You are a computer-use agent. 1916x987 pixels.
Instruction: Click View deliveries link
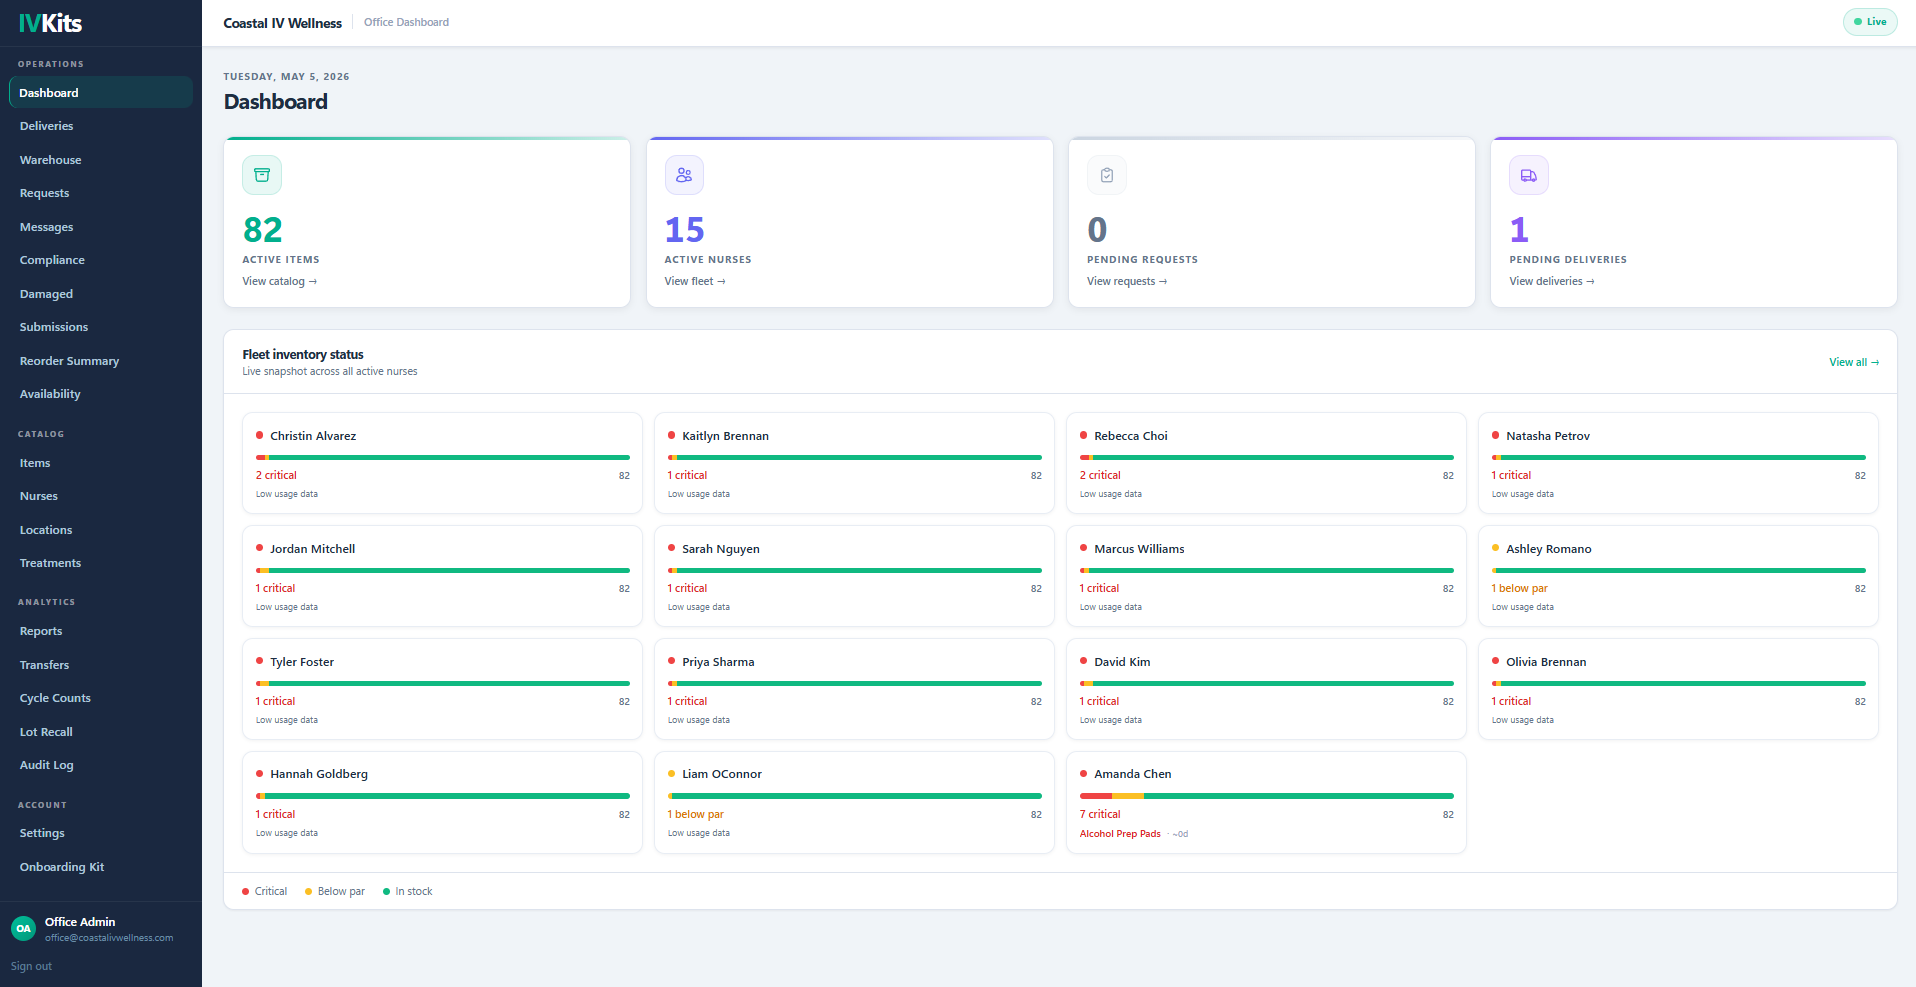pyautogui.click(x=1552, y=281)
